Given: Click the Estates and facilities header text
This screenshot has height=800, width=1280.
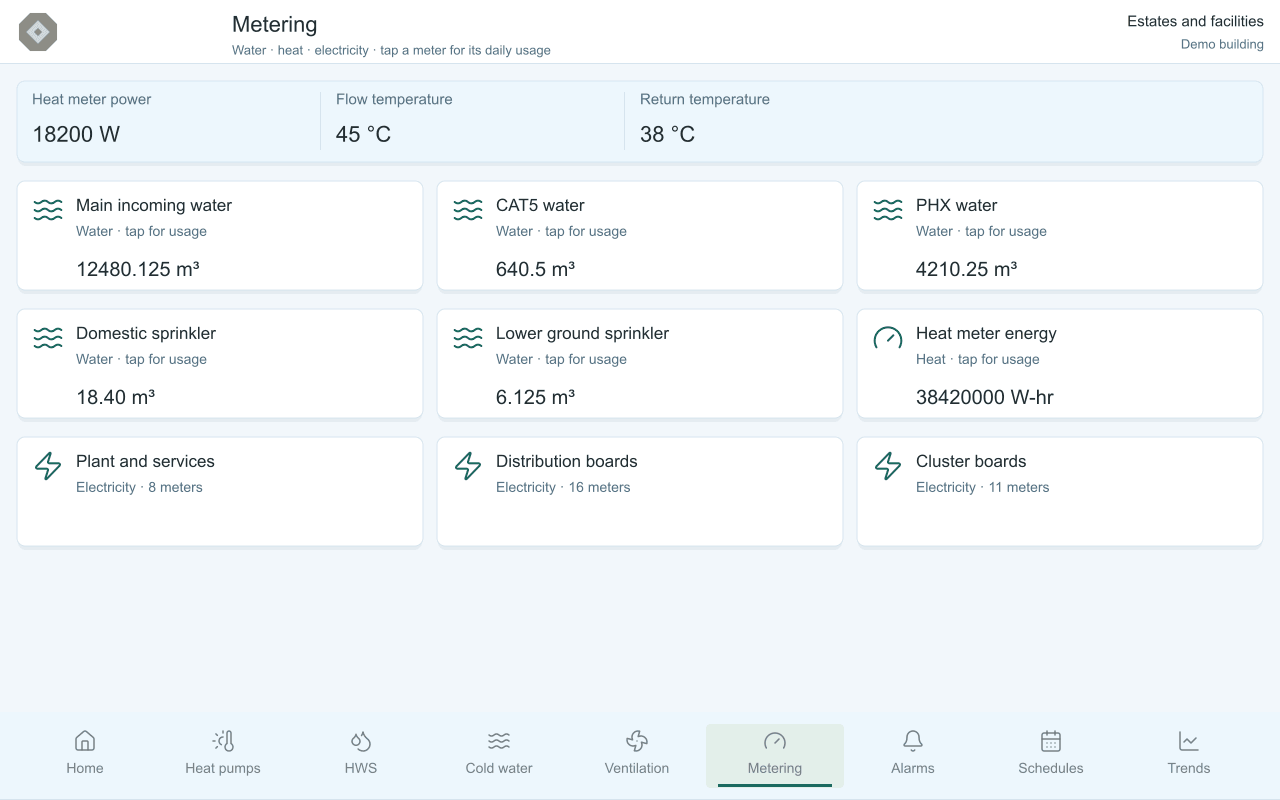Looking at the screenshot, I should 1195,21.
